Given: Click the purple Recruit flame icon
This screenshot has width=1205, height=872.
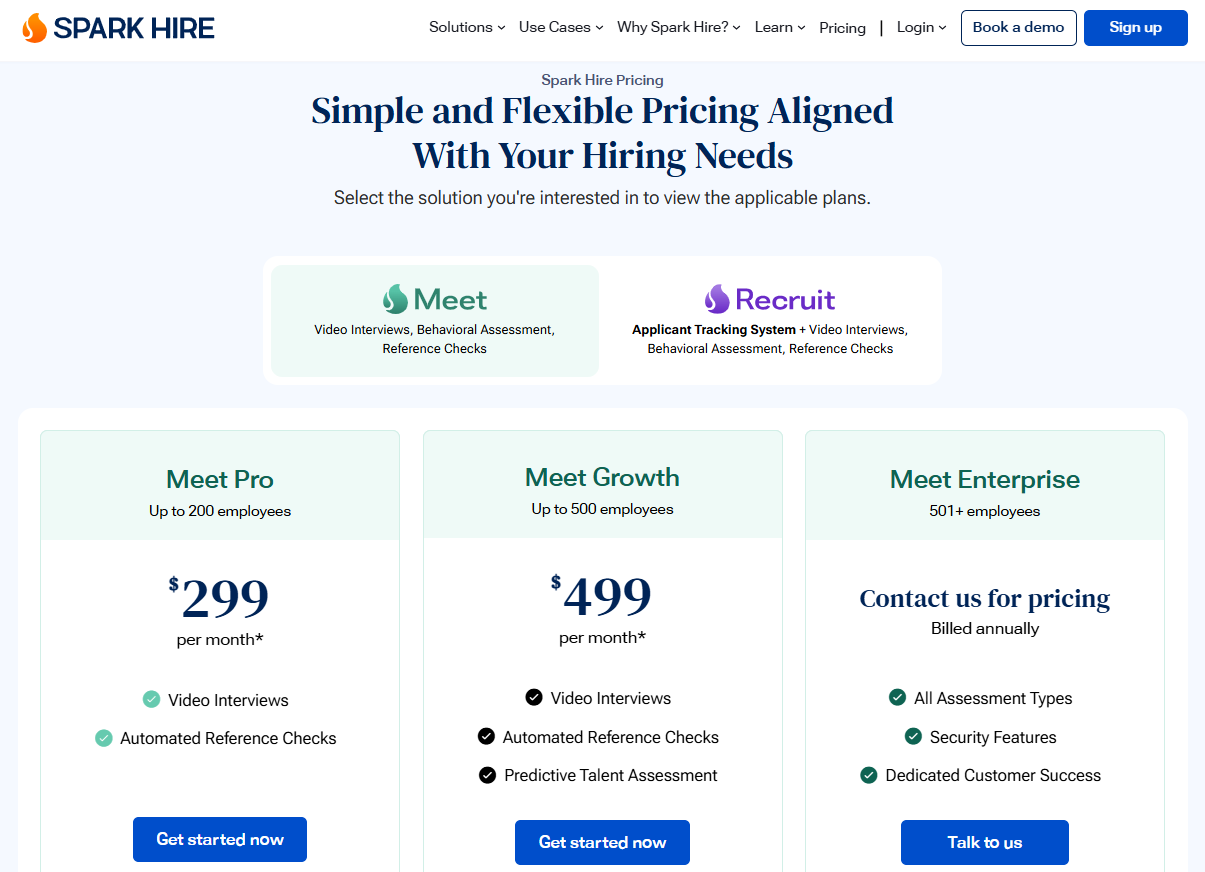Looking at the screenshot, I should [716, 299].
